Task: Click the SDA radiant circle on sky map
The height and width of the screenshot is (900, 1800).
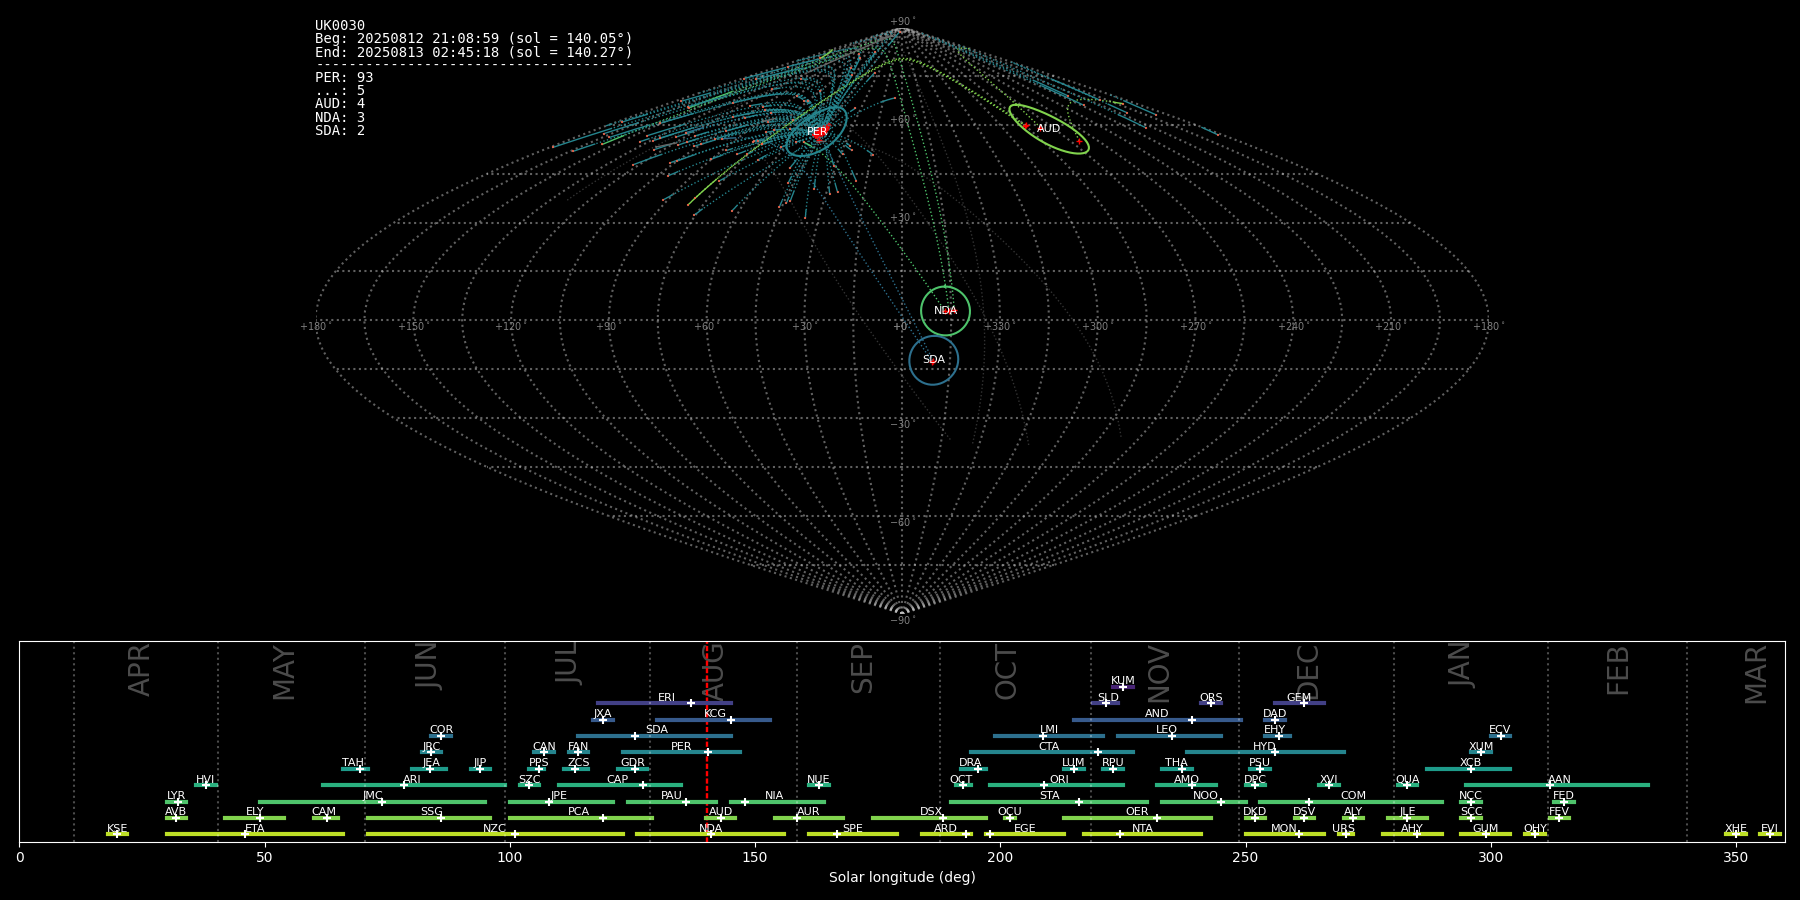Action: (934, 360)
